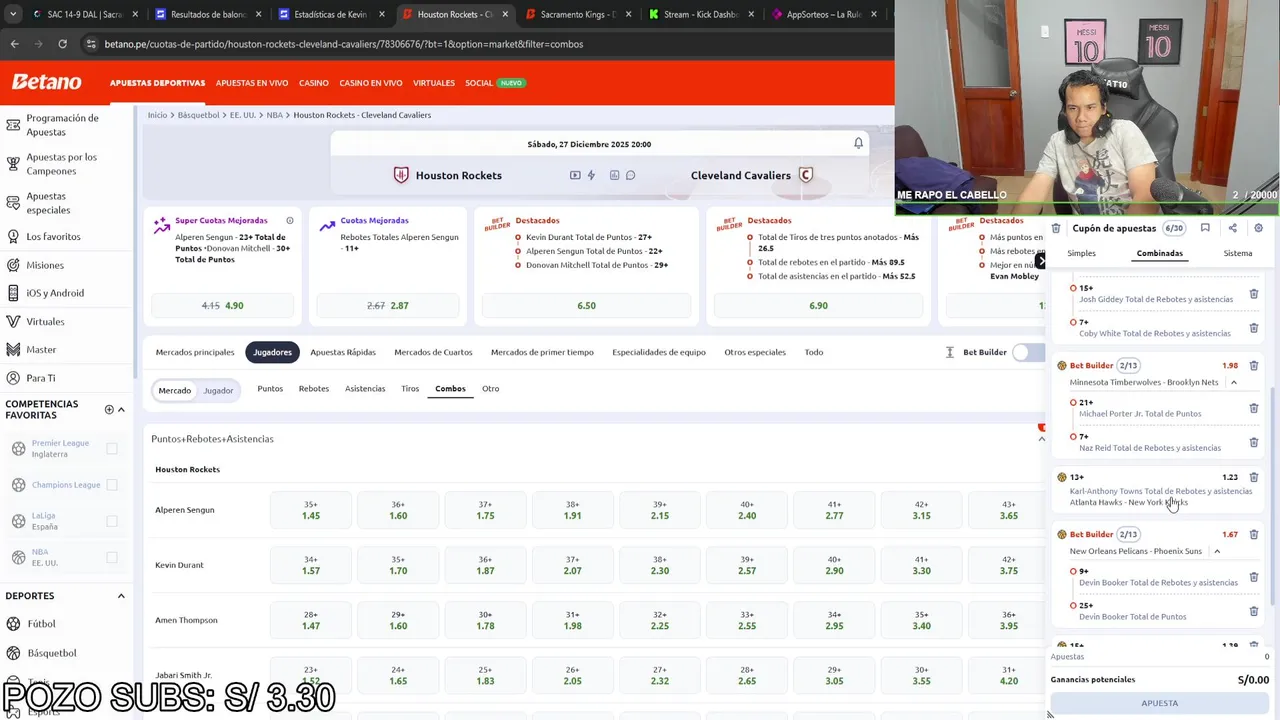Remove Michael Porter Jr. Total de Puntos pick

(x=1254, y=408)
